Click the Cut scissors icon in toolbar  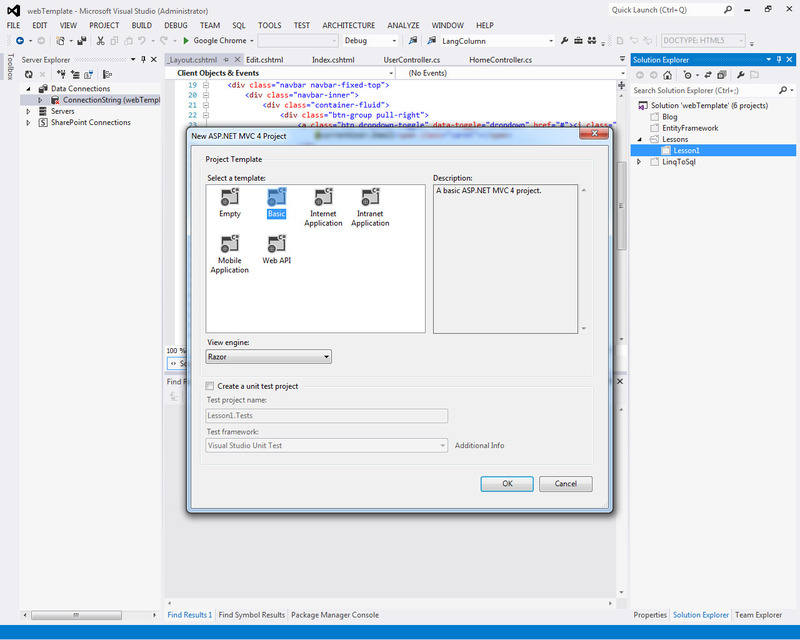(x=101, y=40)
